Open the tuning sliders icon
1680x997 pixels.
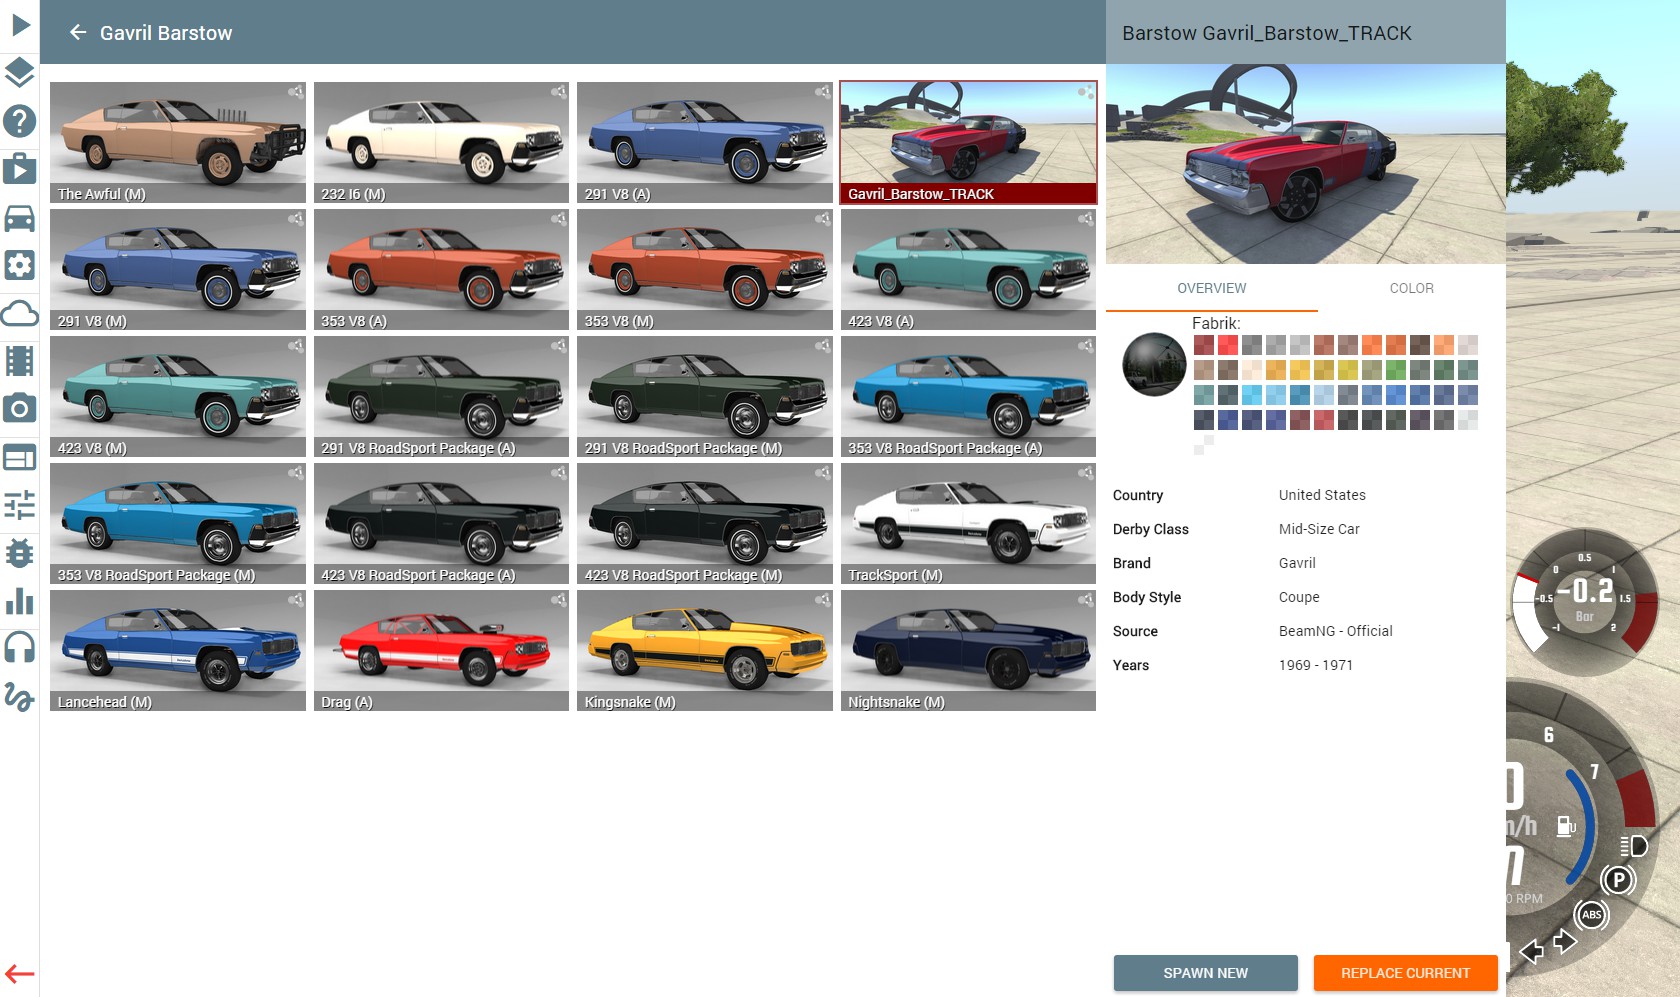[20, 505]
